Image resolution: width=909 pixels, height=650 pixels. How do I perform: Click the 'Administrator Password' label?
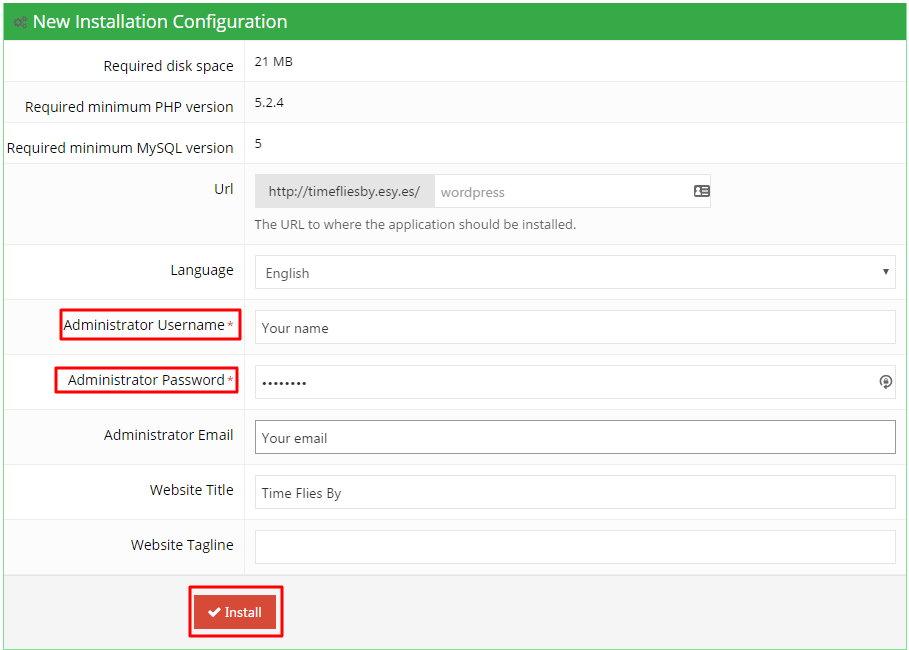[146, 380]
